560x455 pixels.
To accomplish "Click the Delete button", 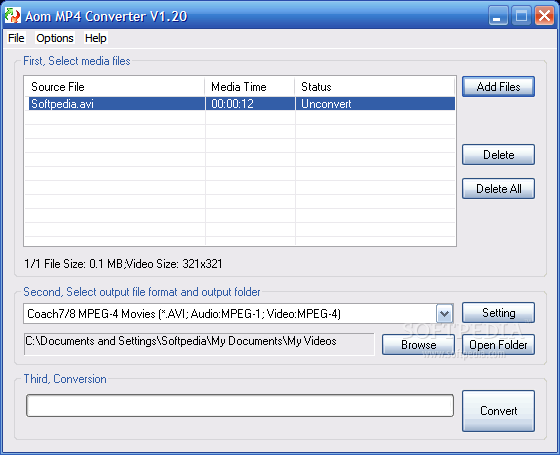I will 498,155.
